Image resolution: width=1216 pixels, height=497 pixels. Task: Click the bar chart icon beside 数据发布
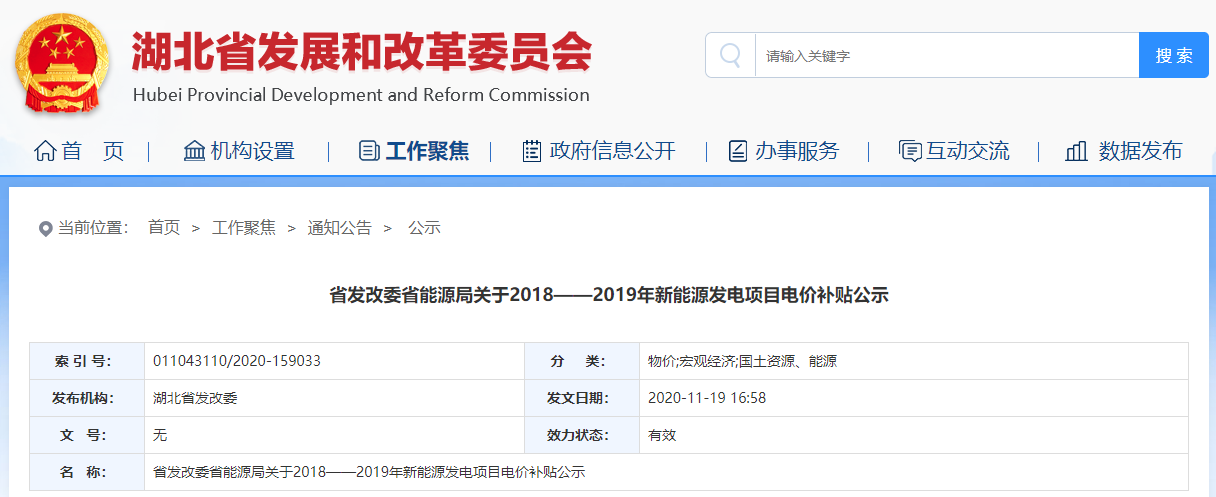[x=1076, y=151]
